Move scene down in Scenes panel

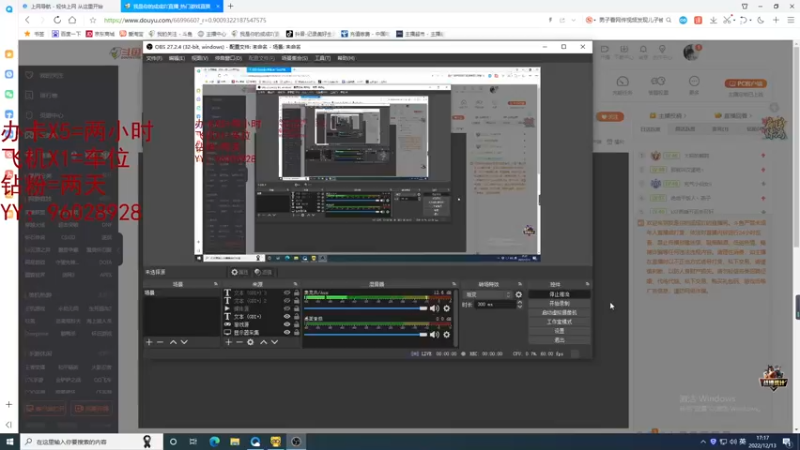tap(184, 342)
